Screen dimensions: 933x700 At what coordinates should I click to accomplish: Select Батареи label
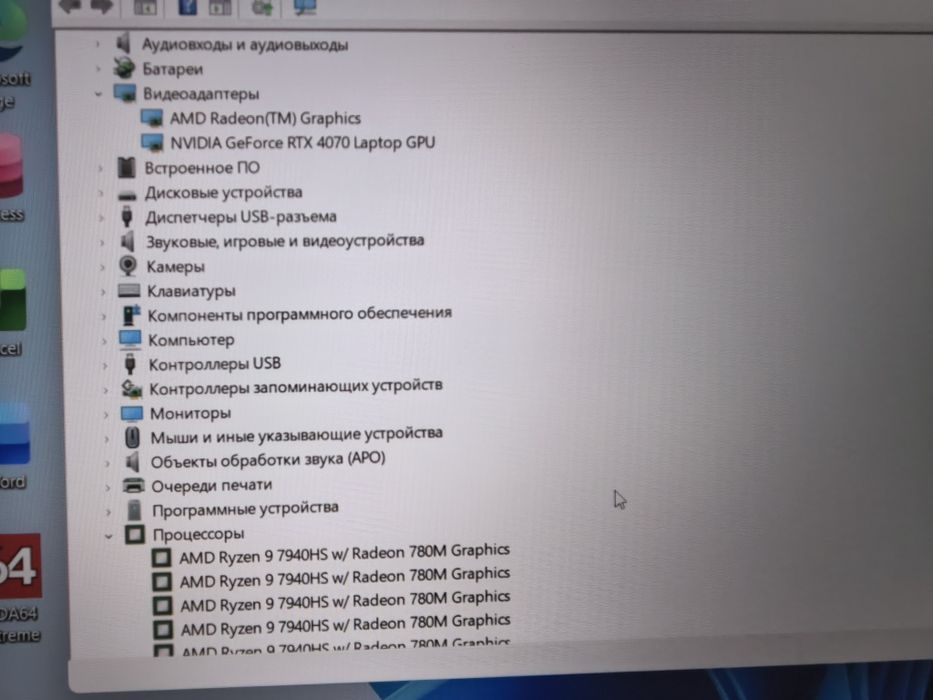[173, 68]
